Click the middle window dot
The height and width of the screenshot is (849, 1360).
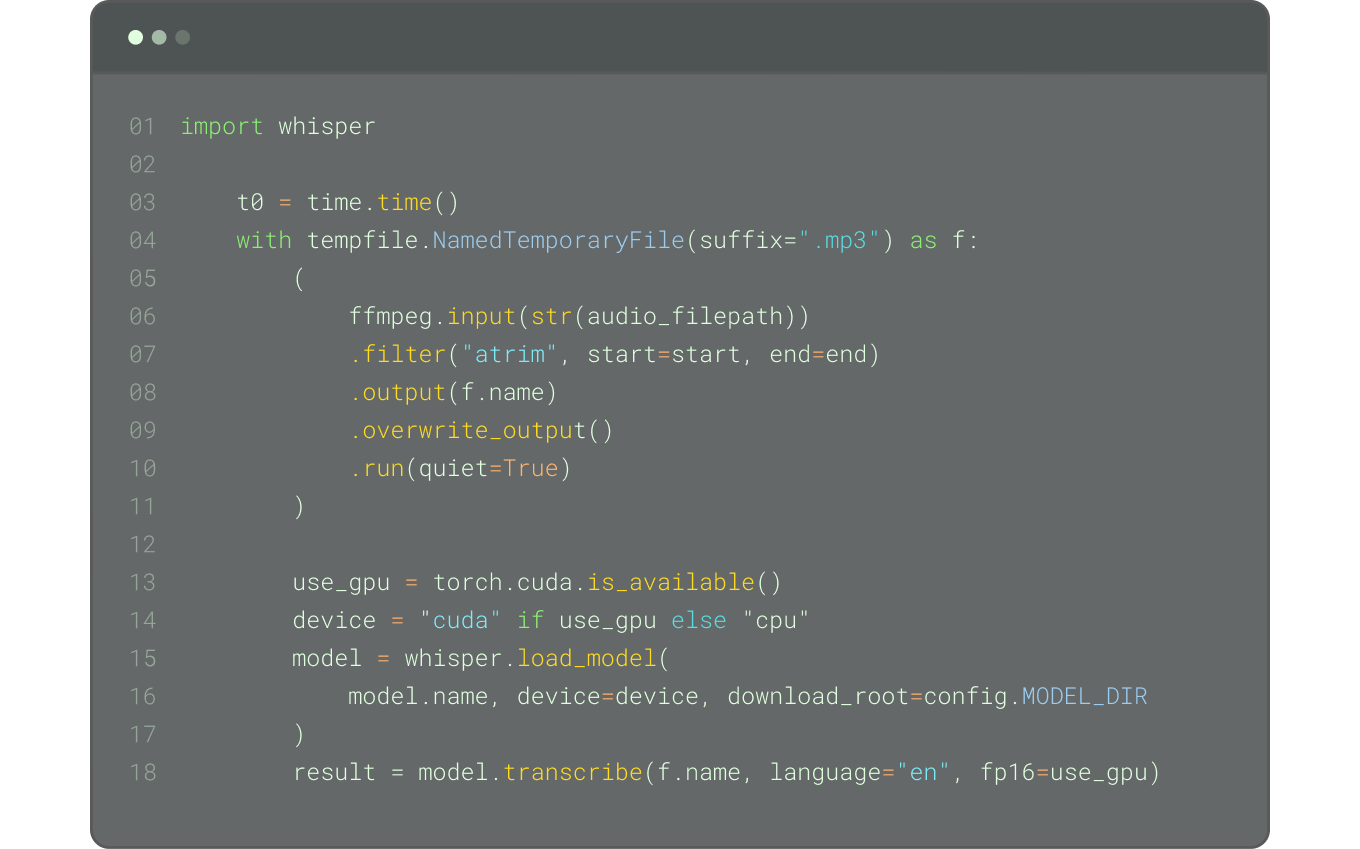159,38
